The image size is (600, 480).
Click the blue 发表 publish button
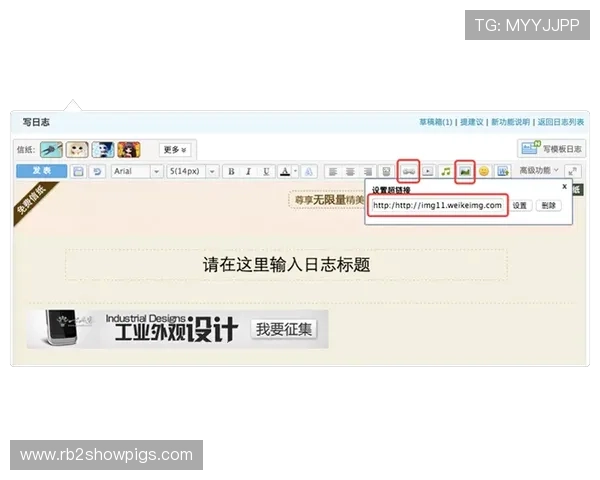(41, 171)
